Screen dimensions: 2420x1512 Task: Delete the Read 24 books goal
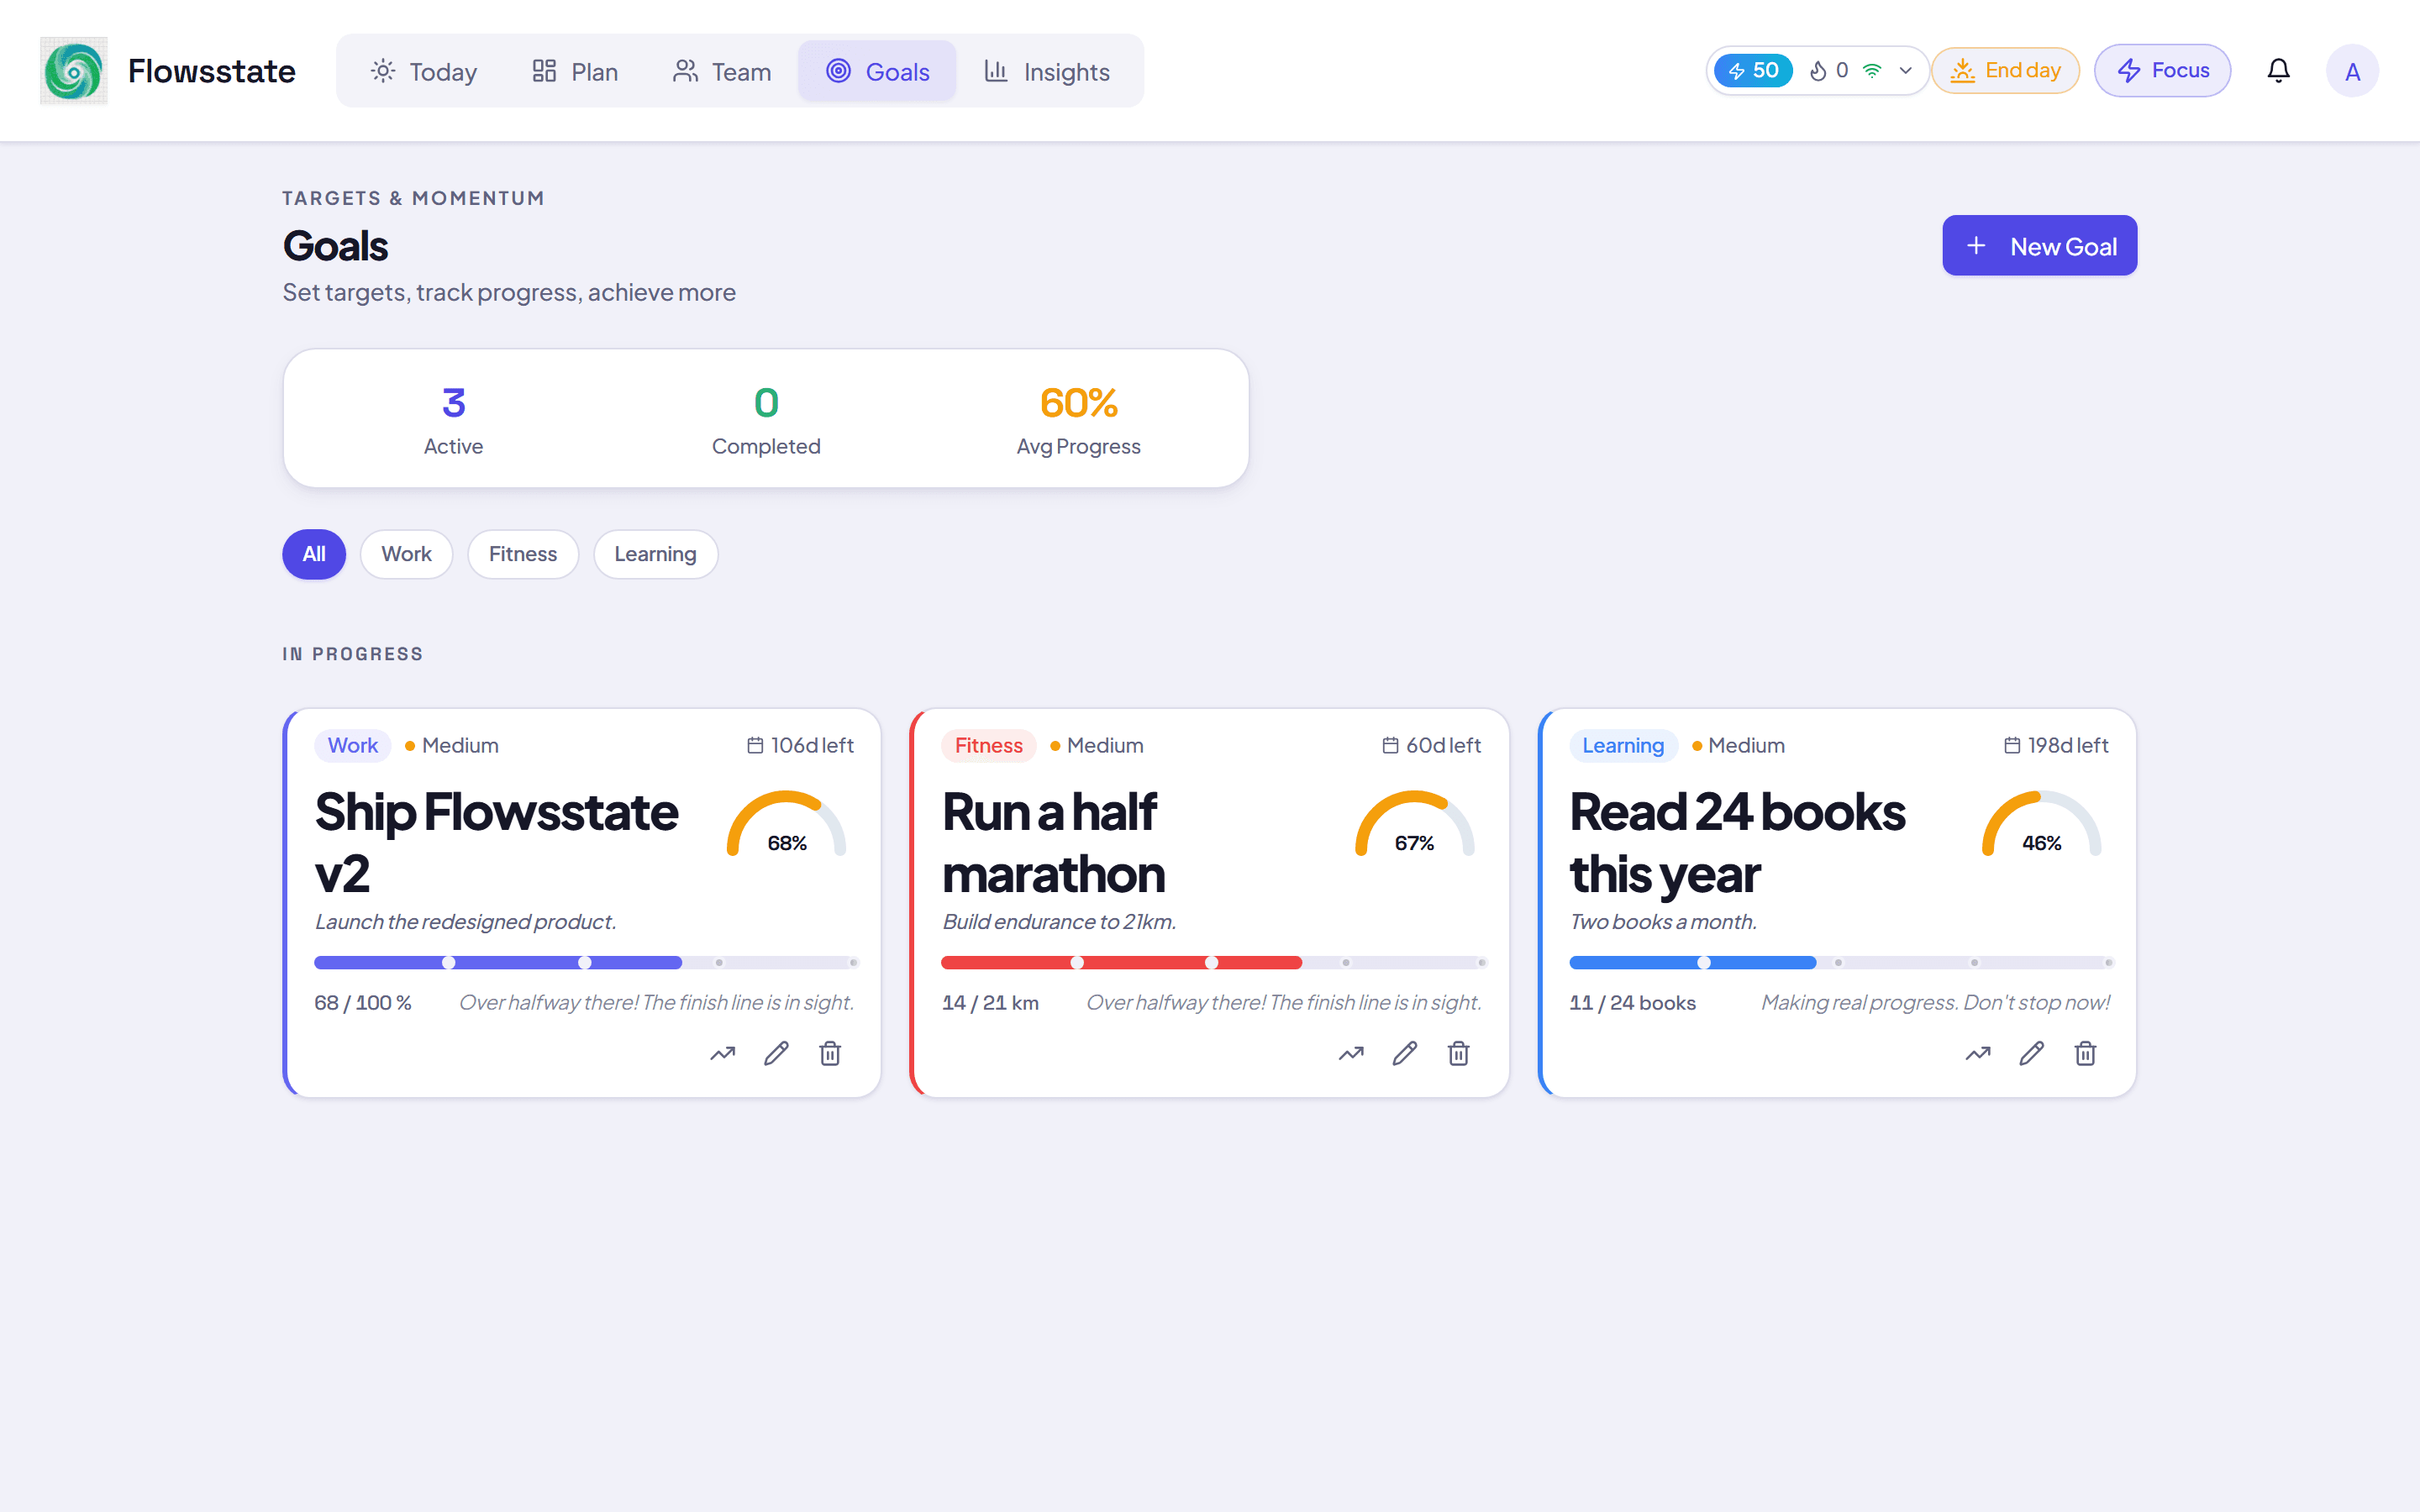pos(2085,1053)
